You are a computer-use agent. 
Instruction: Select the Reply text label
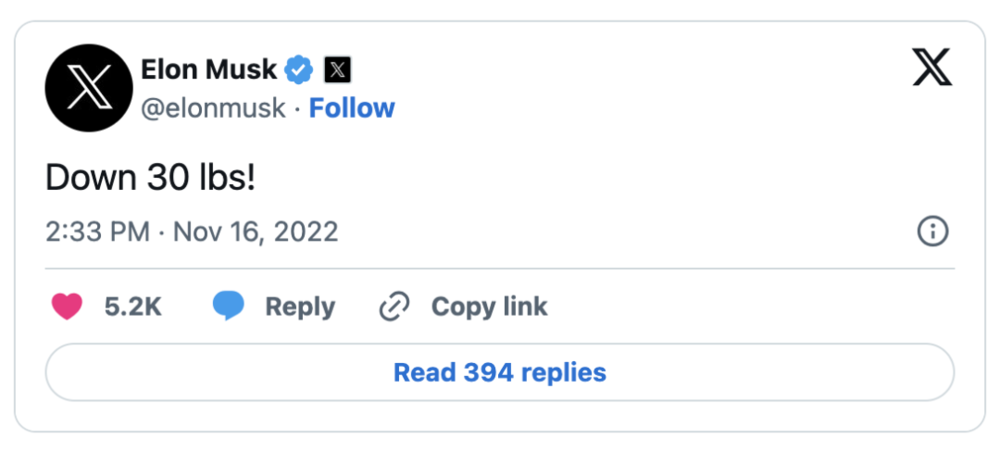pos(300,307)
